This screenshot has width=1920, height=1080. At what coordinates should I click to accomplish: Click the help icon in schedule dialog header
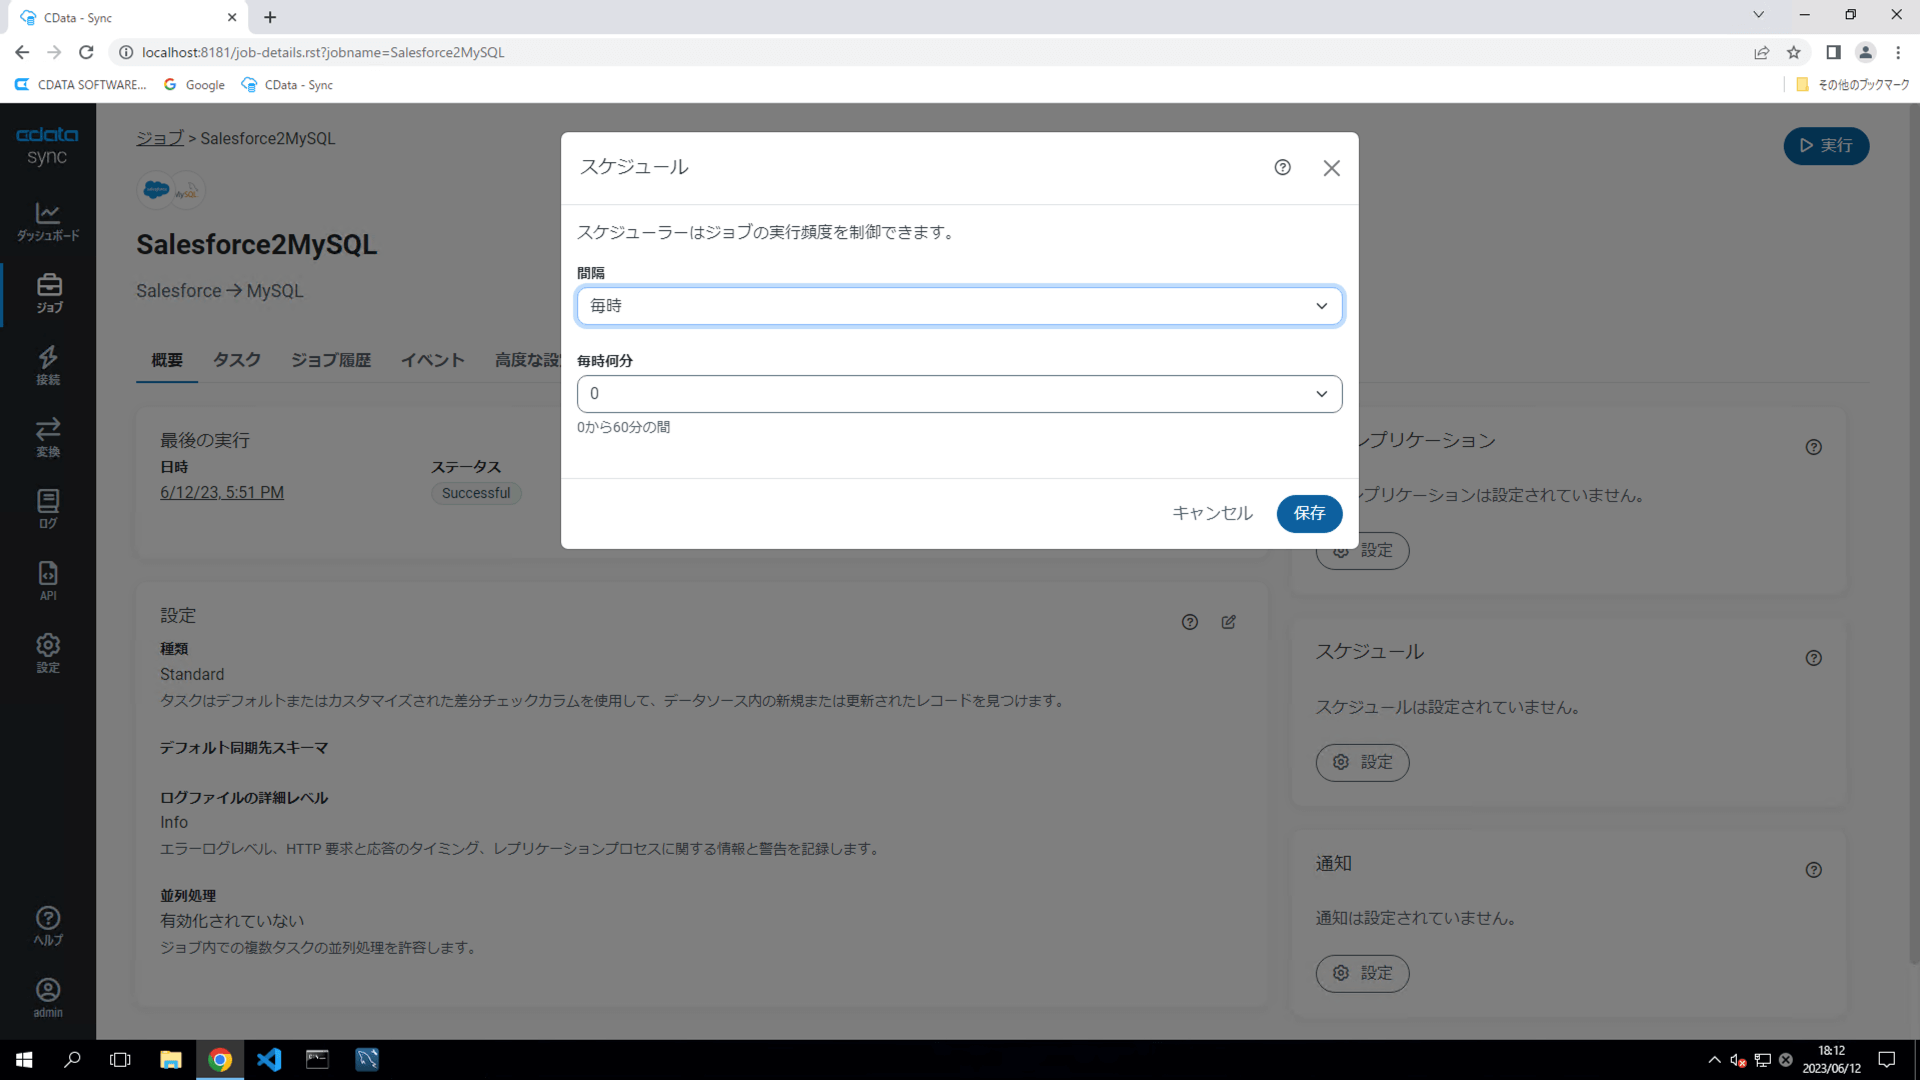pos(1282,168)
